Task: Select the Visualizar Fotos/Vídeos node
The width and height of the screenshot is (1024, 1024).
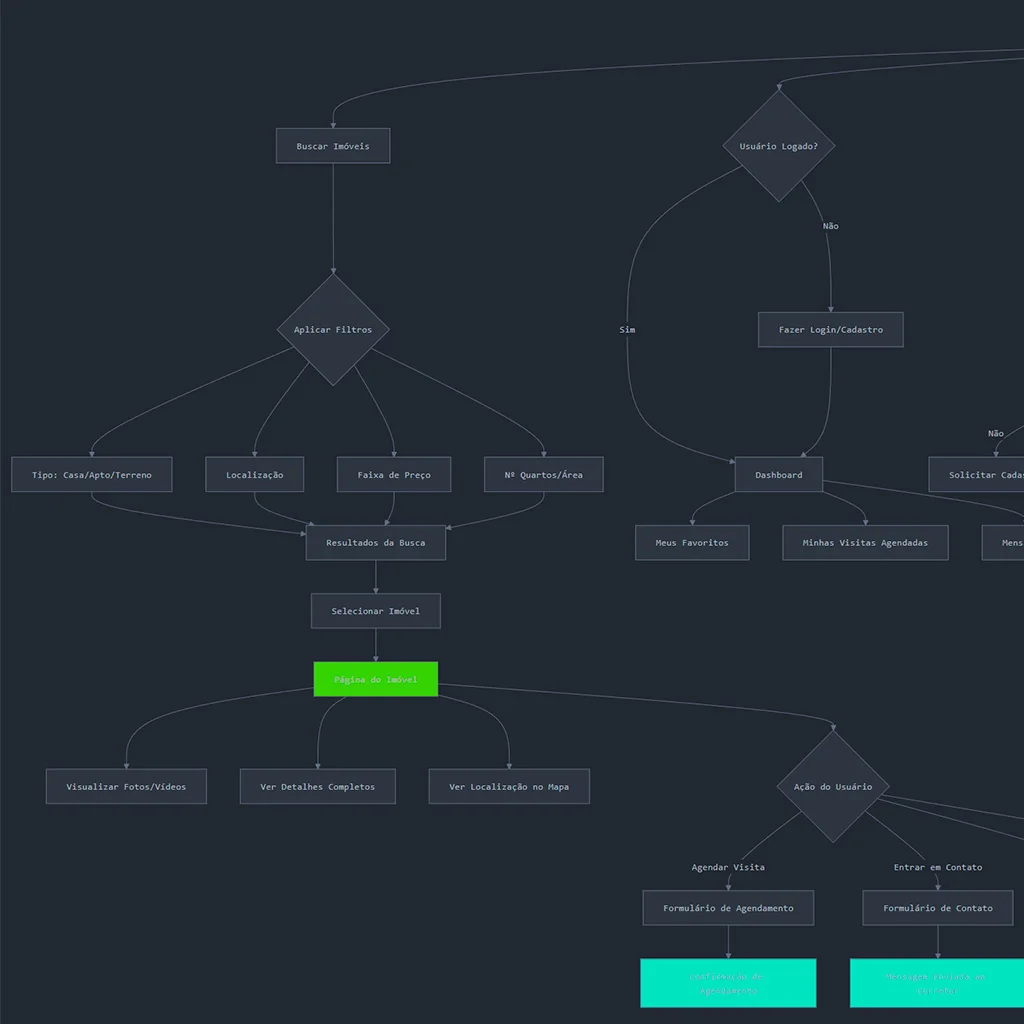Action: [126, 787]
